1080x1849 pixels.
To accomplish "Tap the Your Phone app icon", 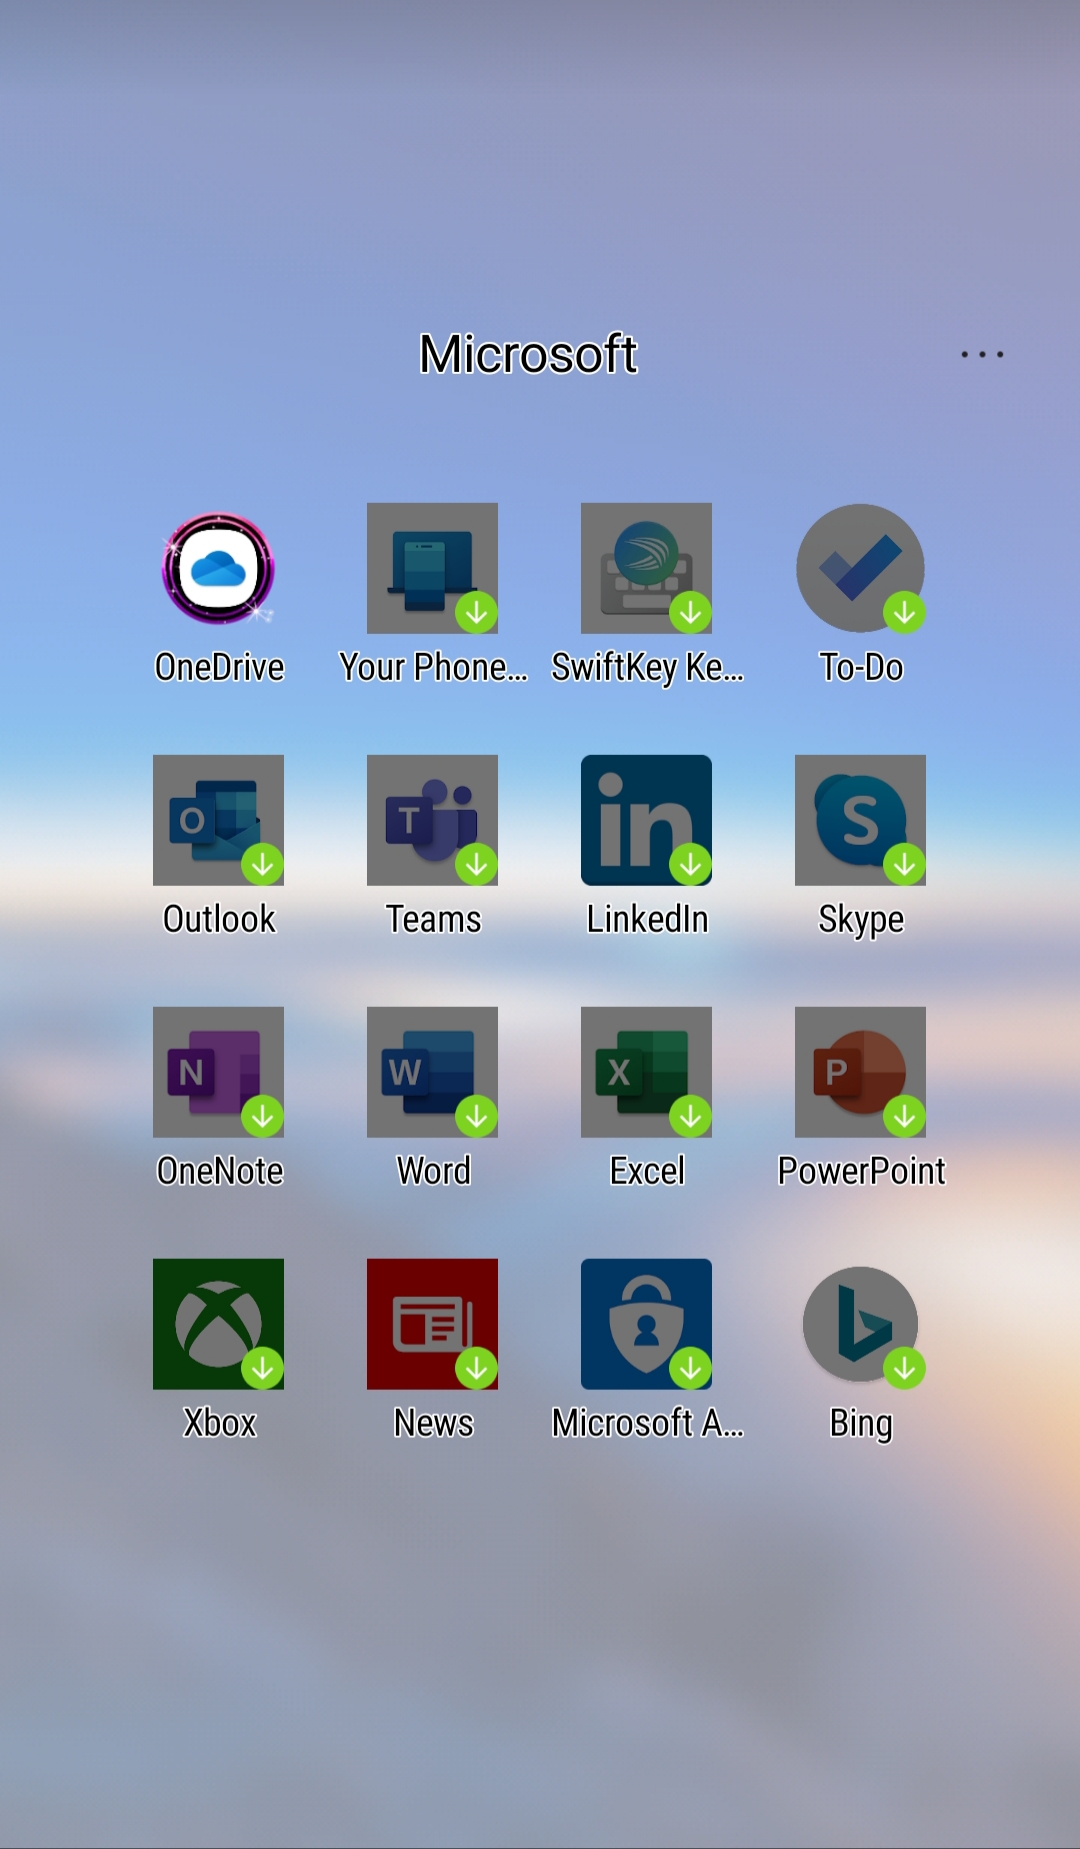I will coord(432,568).
